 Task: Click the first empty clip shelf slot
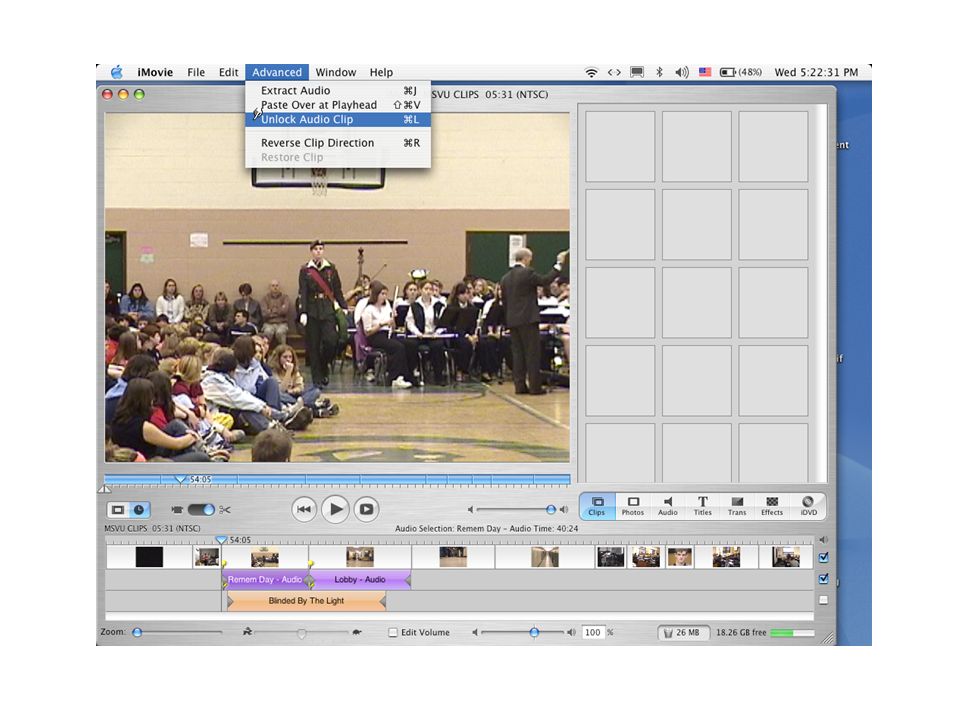click(x=620, y=146)
